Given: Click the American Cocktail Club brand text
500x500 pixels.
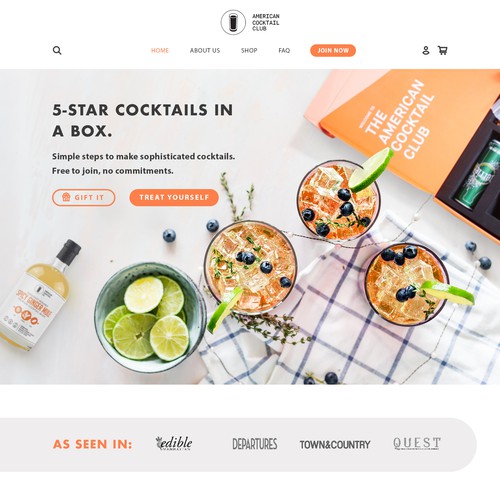Looking at the screenshot, I should [266, 22].
